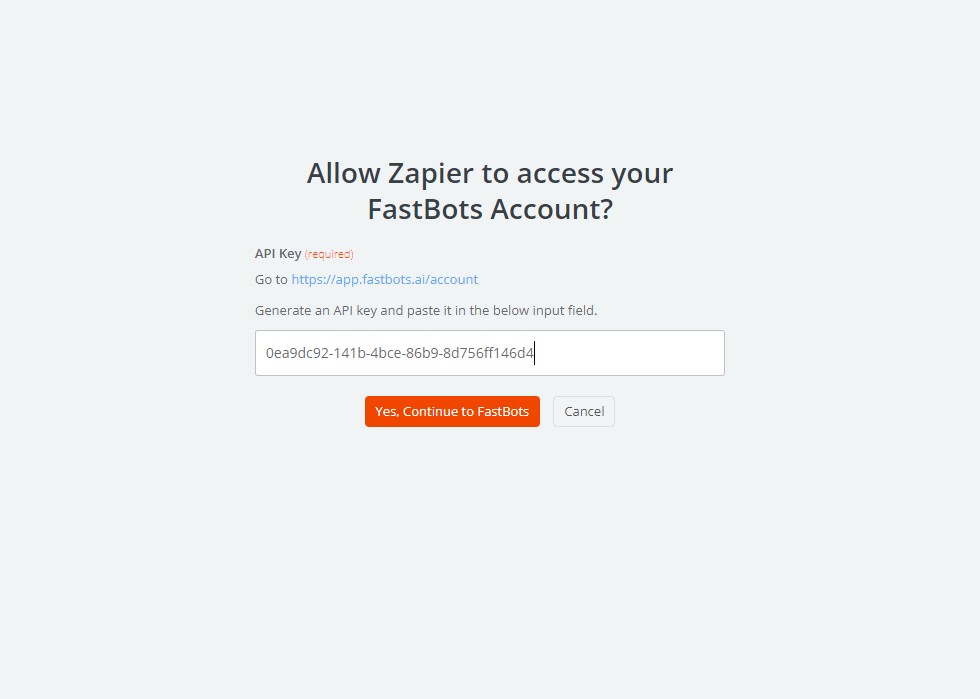980x699 pixels.
Task: Dismiss the dialog via Cancel
Action: [583, 411]
